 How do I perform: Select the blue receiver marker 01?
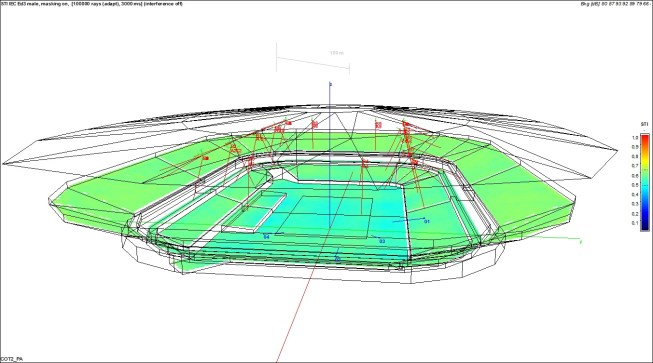[x=426, y=222]
